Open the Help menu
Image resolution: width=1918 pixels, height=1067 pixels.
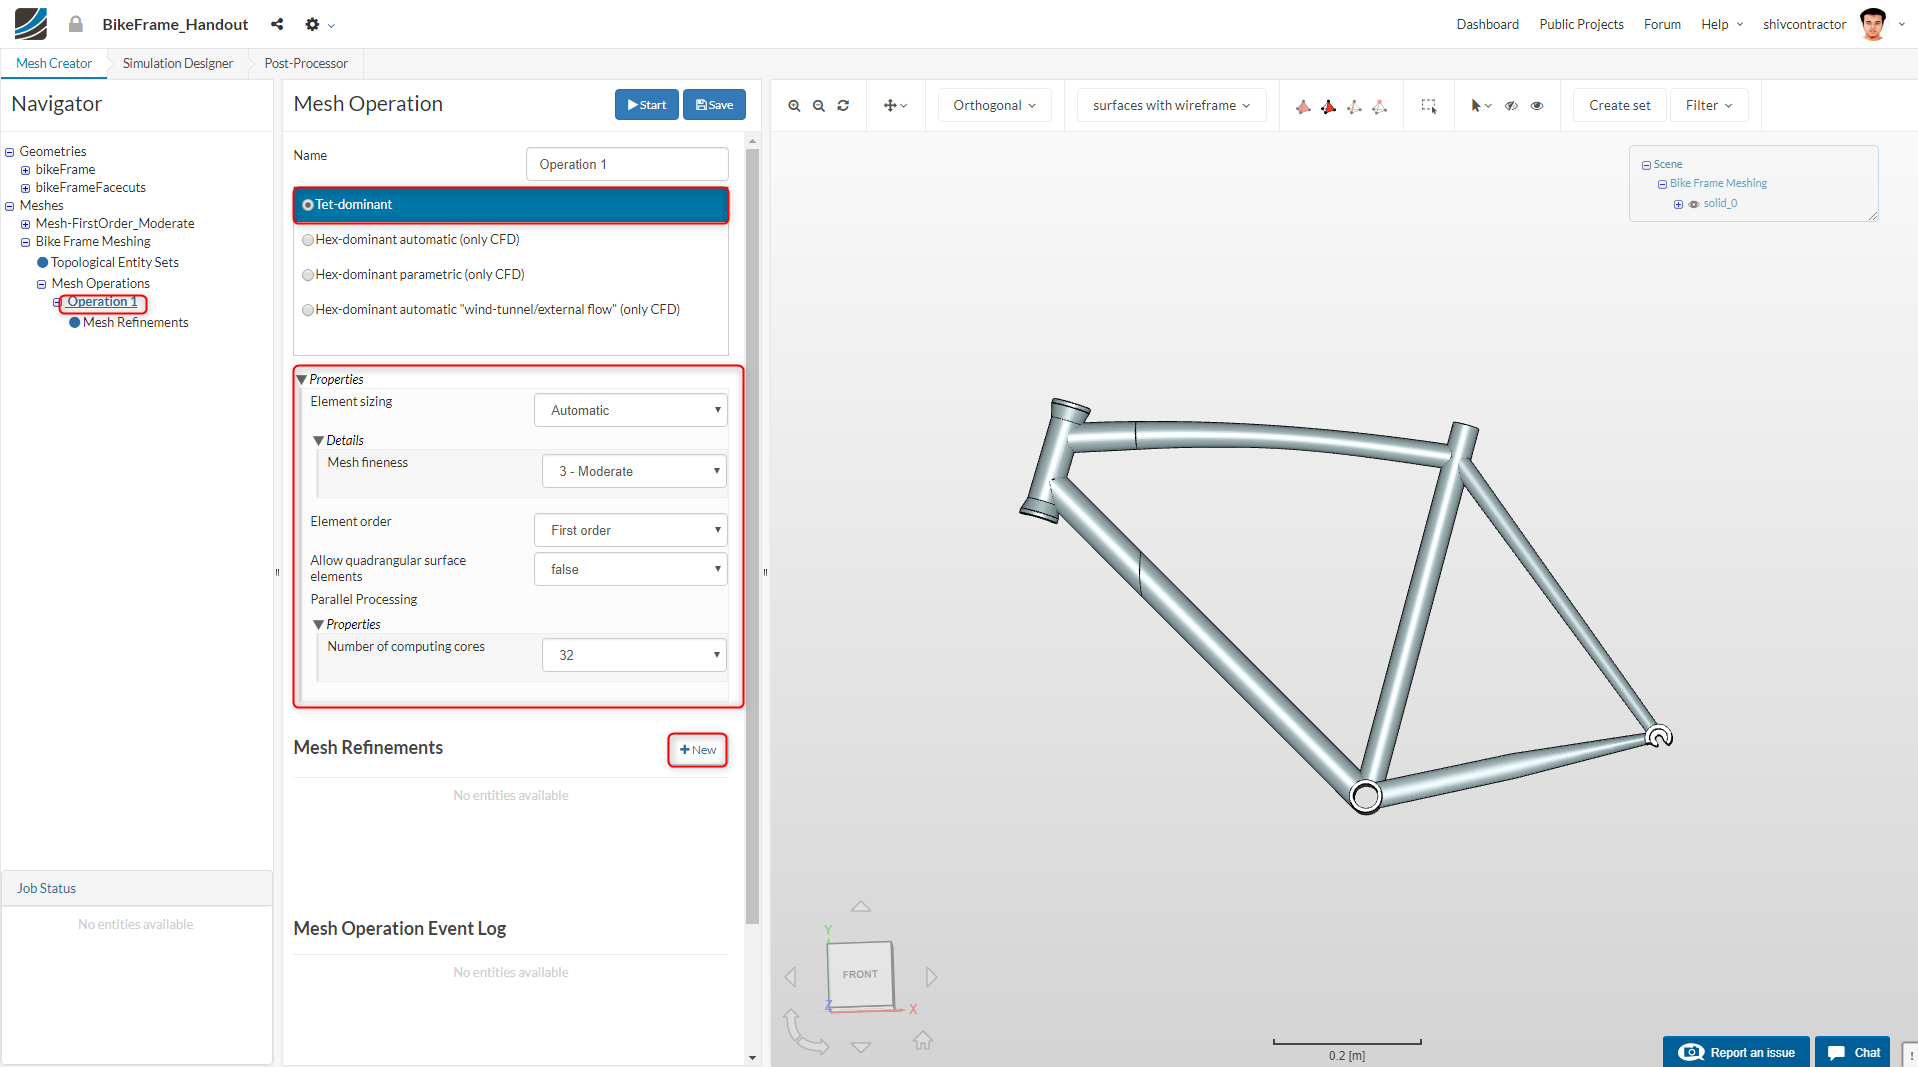tap(1722, 24)
